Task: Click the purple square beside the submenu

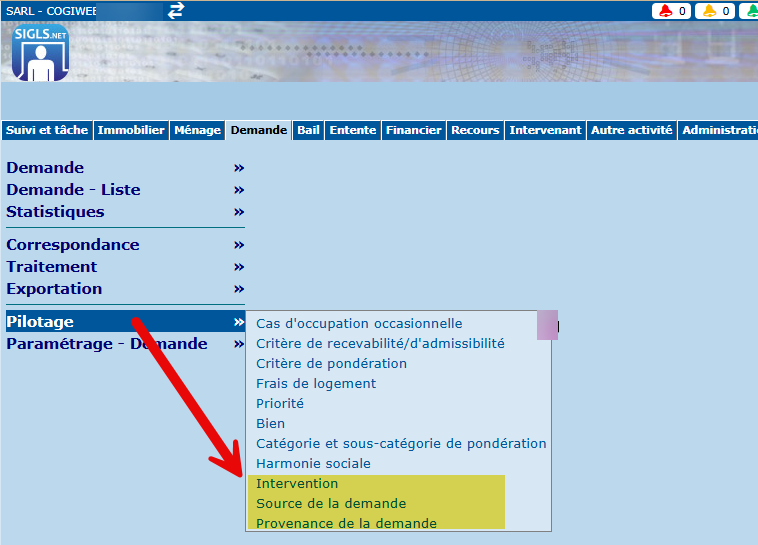Action: 547,325
